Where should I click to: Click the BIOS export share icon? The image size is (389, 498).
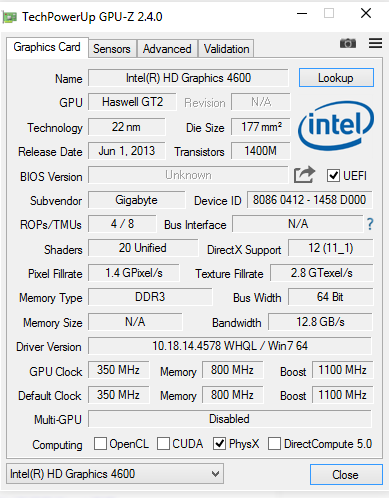[304, 175]
